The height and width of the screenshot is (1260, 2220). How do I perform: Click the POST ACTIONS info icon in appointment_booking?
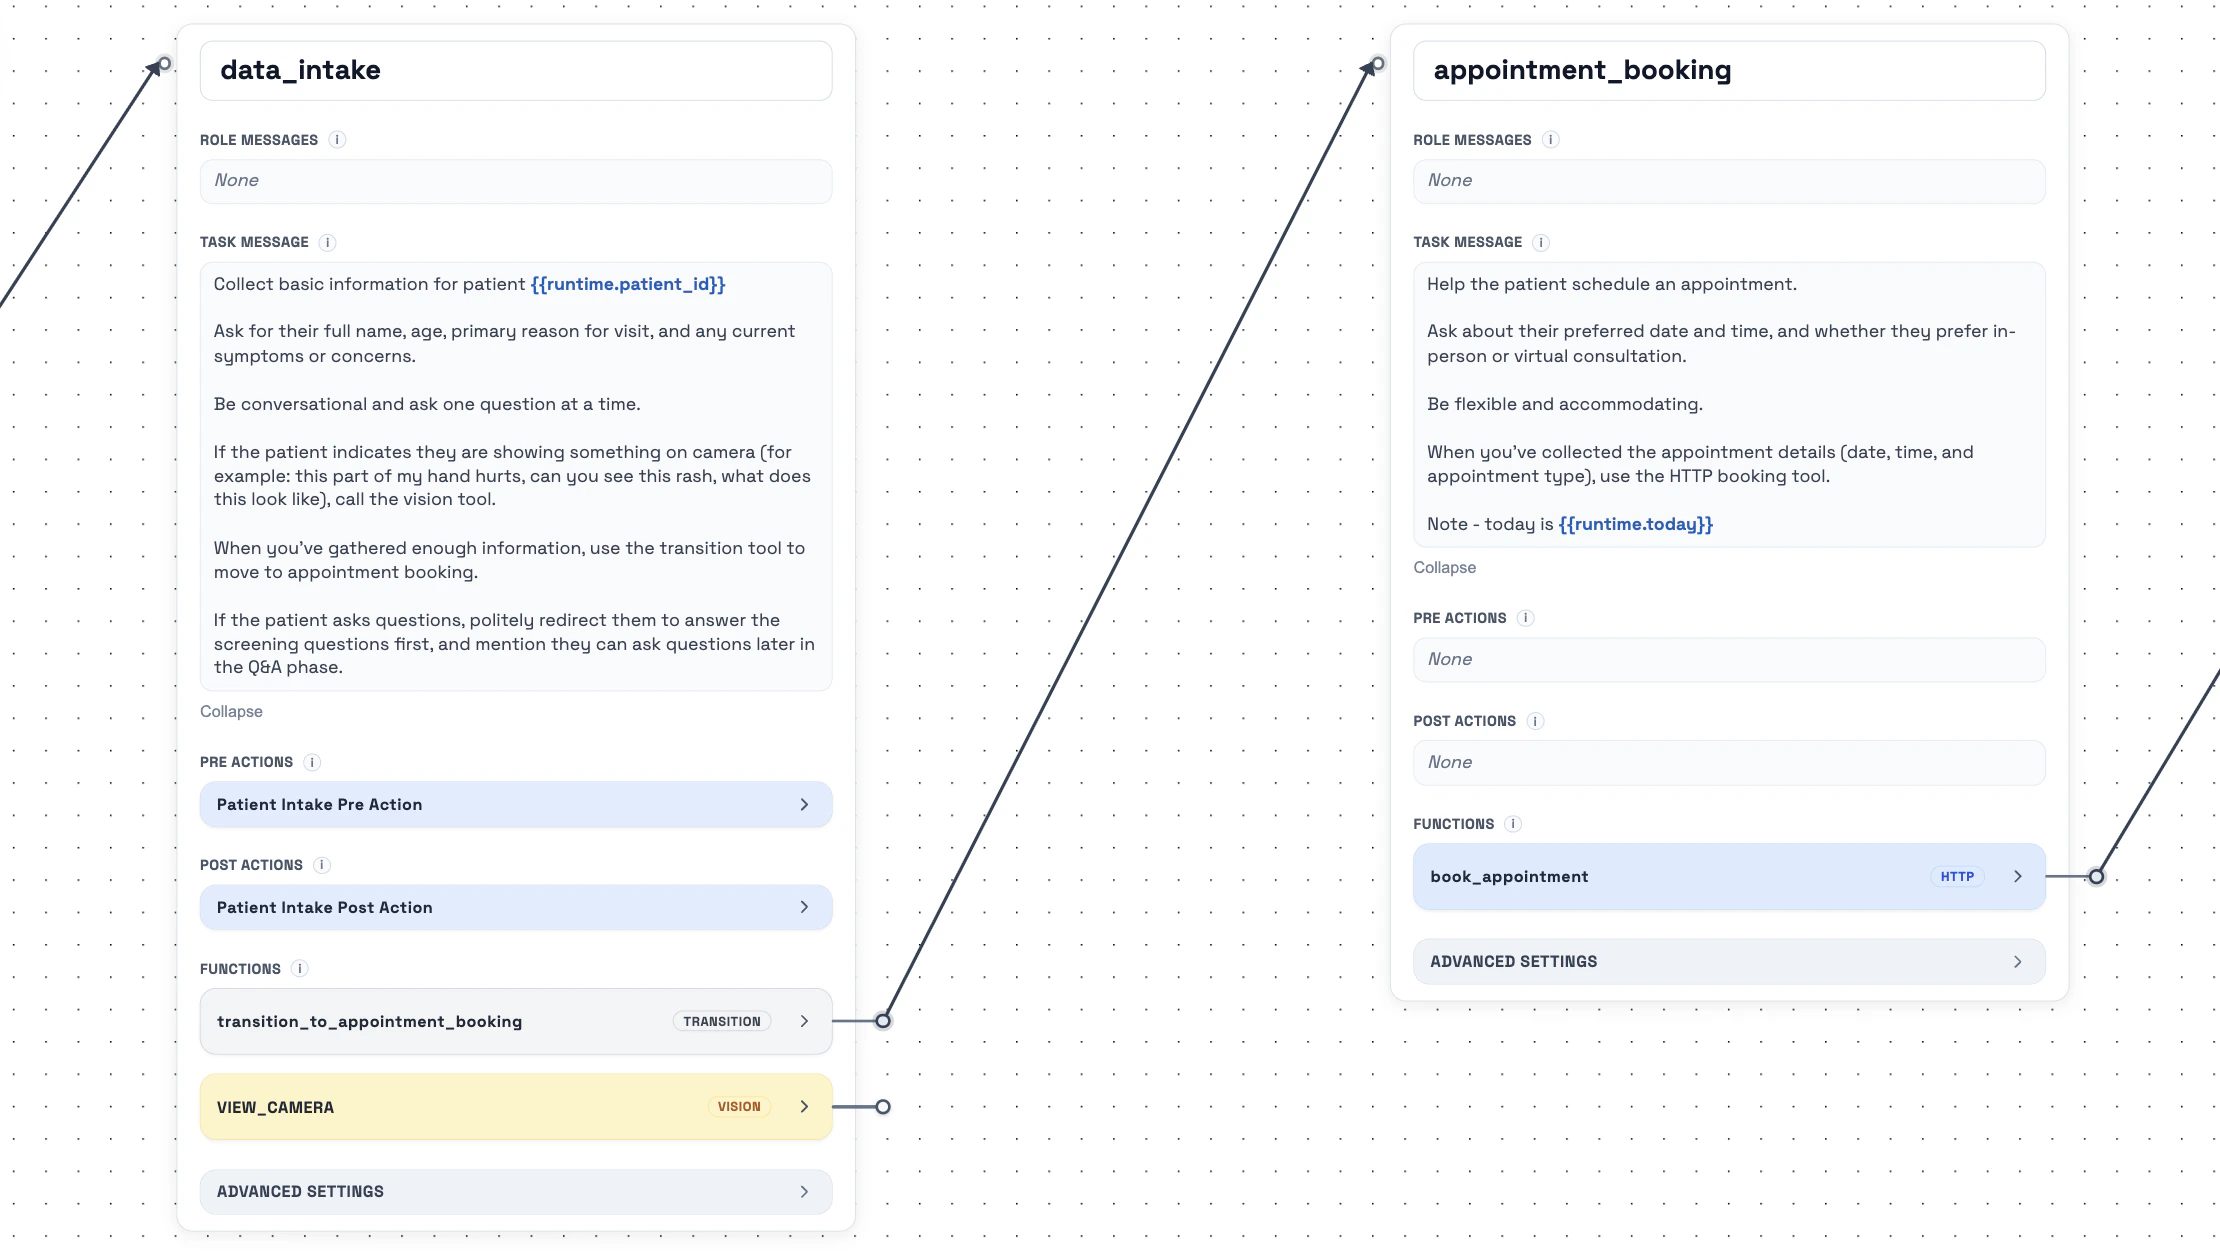(1535, 721)
